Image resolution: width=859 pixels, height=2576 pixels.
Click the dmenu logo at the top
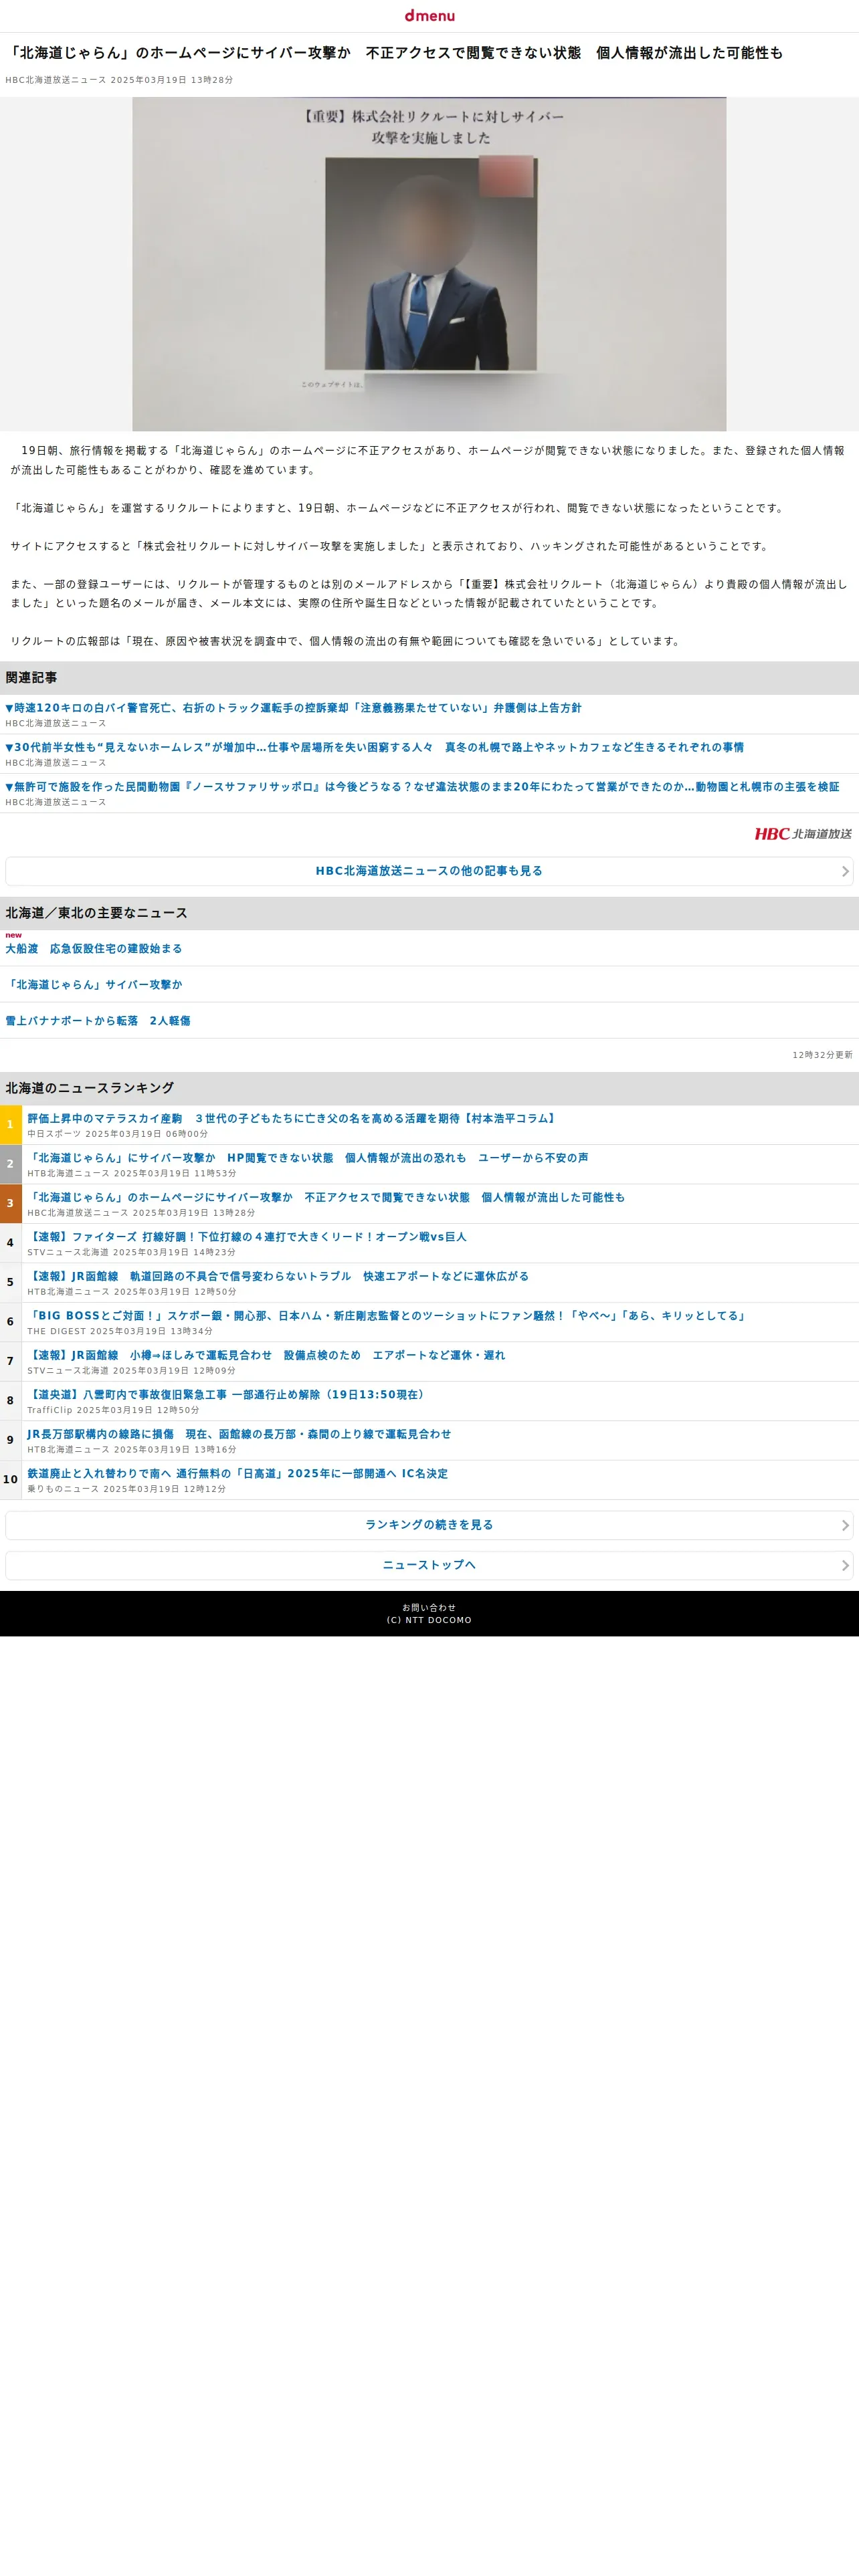pyautogui.click(x=429, y=16)
